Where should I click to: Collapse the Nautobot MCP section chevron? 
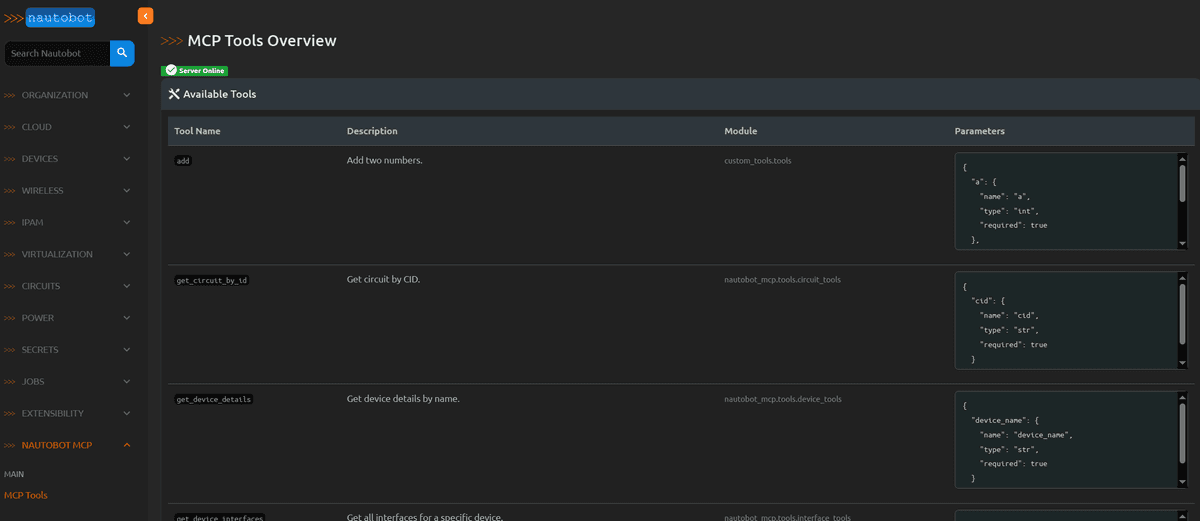point(127,445)
